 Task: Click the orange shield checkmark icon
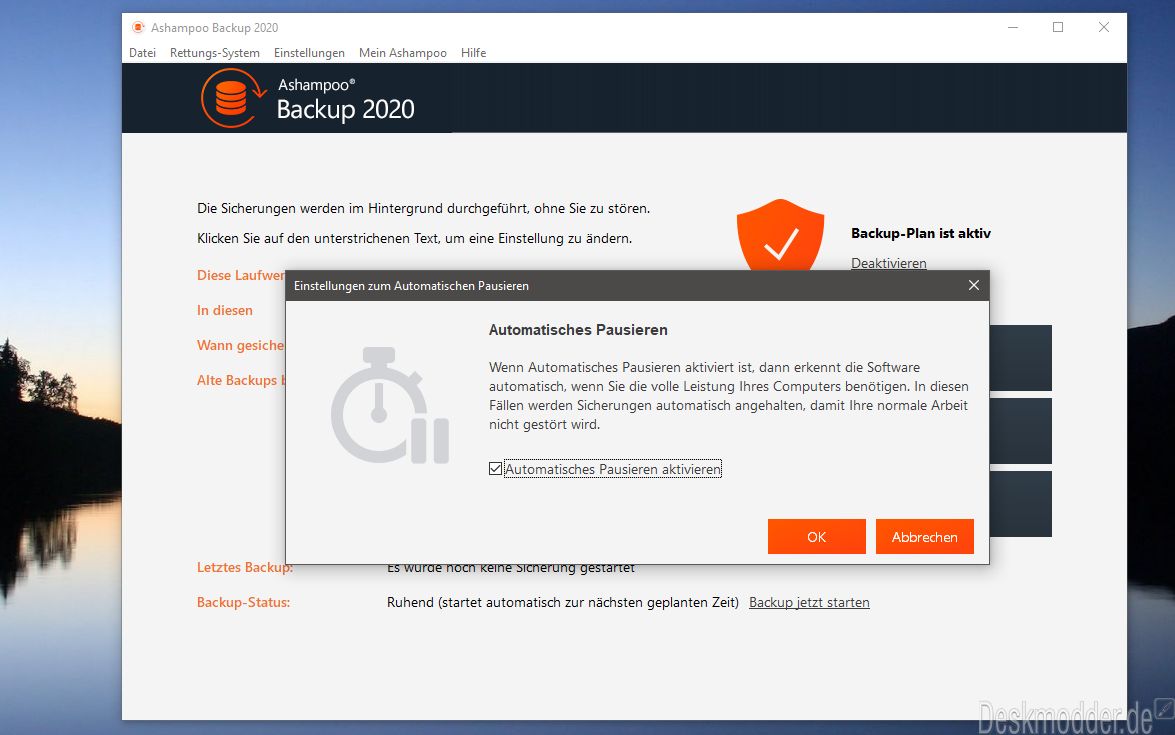click(x=780, y=235)
